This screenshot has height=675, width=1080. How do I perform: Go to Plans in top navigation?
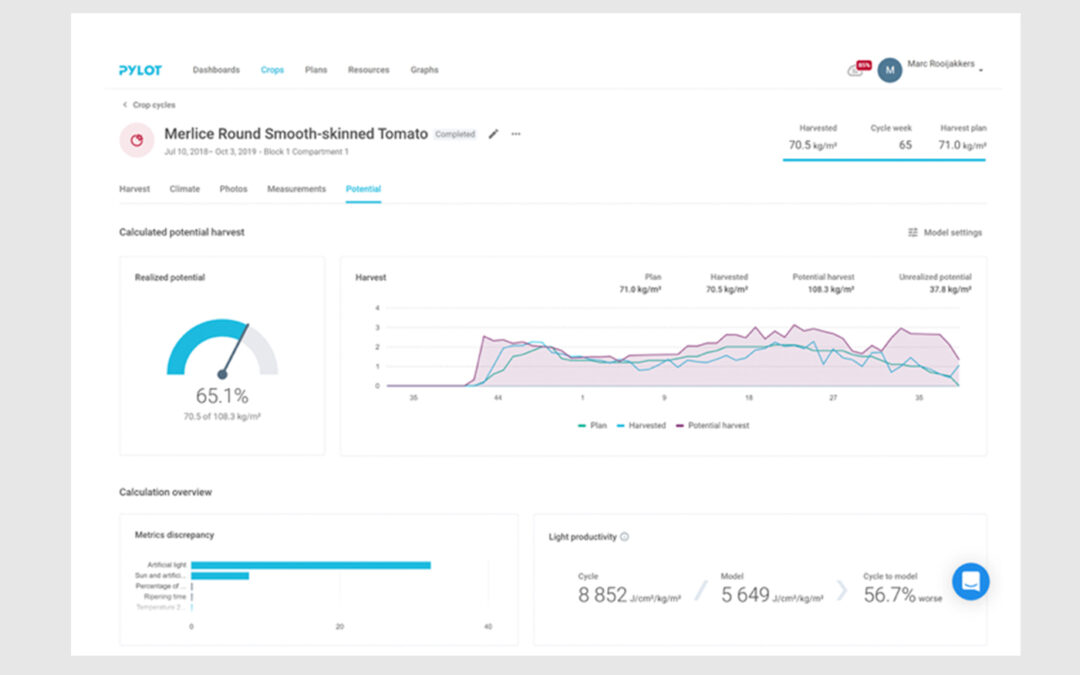[x=316, y=70]
